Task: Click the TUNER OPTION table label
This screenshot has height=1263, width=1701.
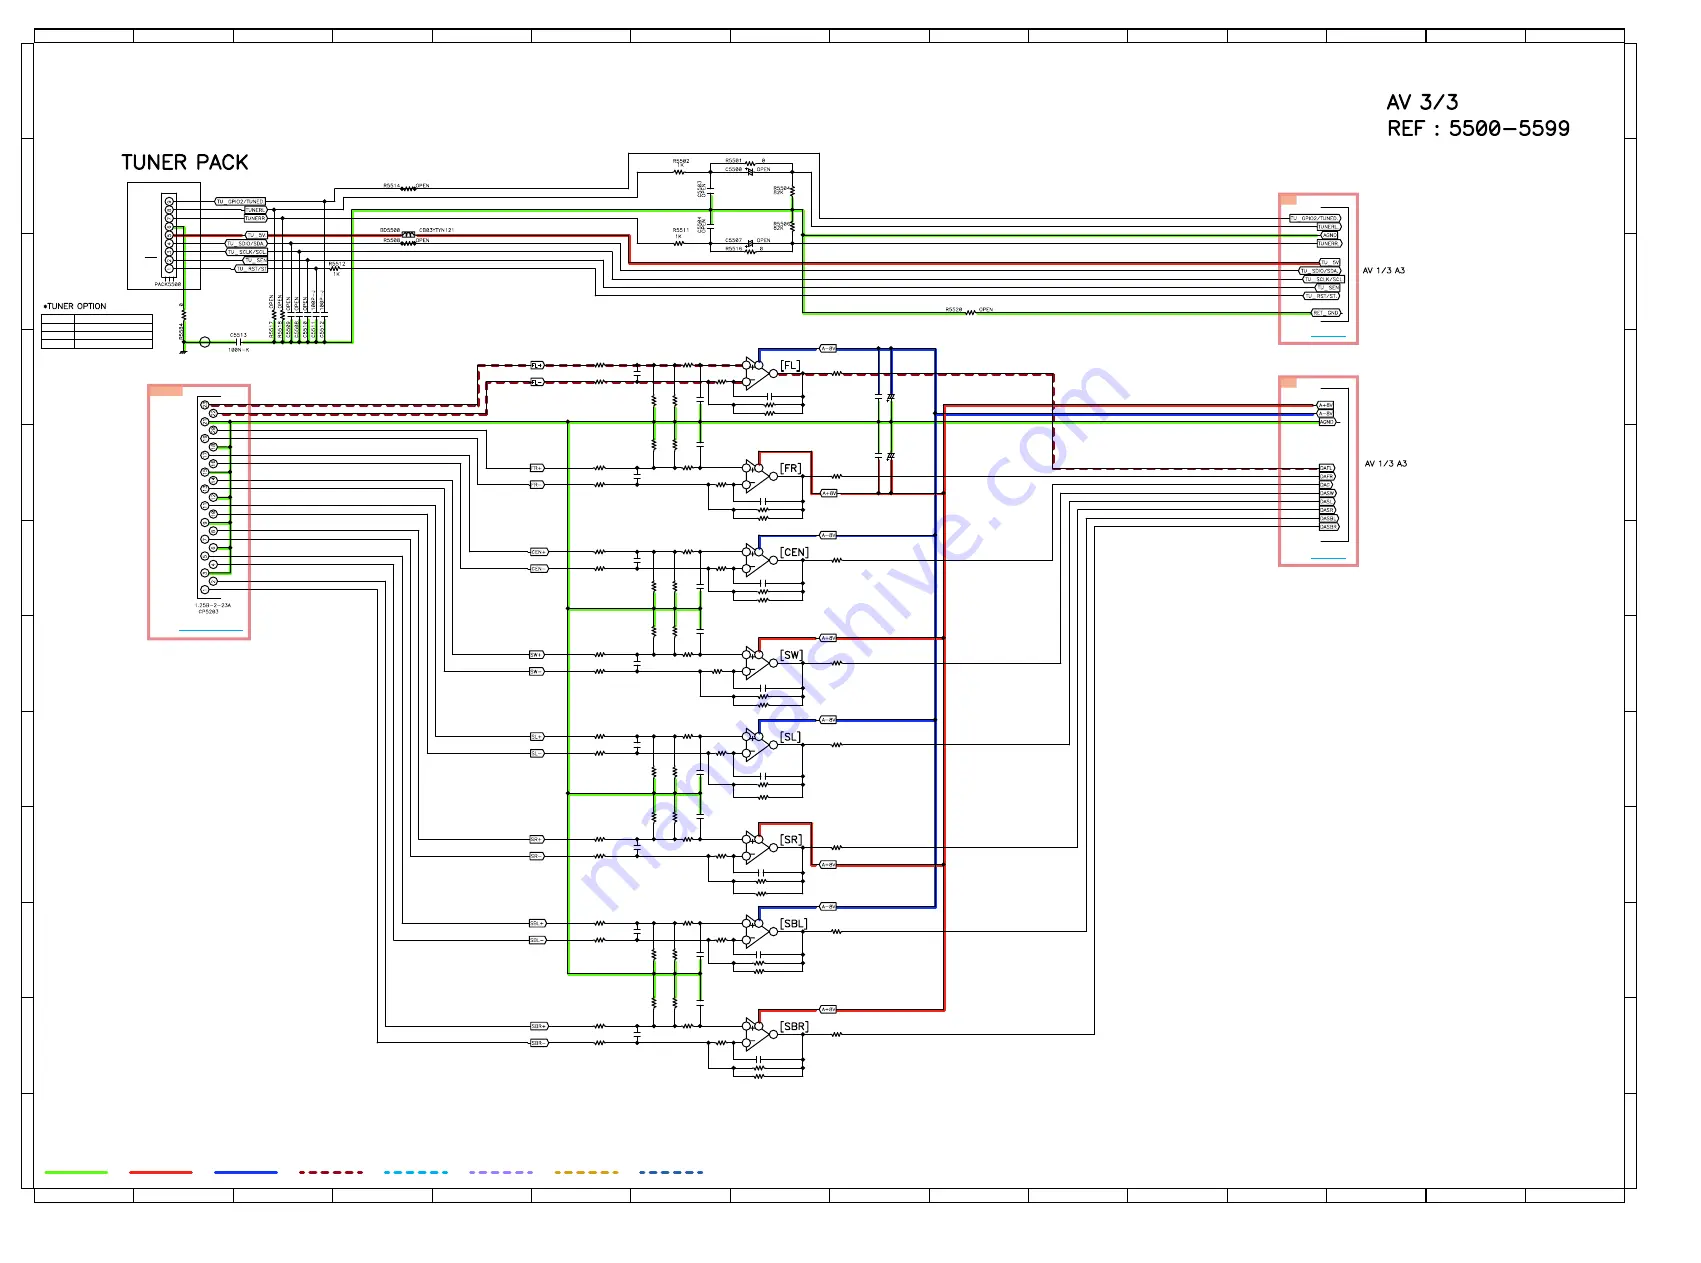Action: [x=75, y=306]
